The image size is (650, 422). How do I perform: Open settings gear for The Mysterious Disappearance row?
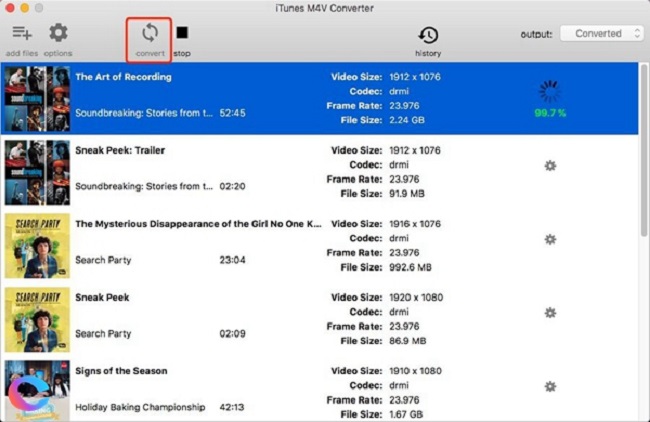(550, 239)
